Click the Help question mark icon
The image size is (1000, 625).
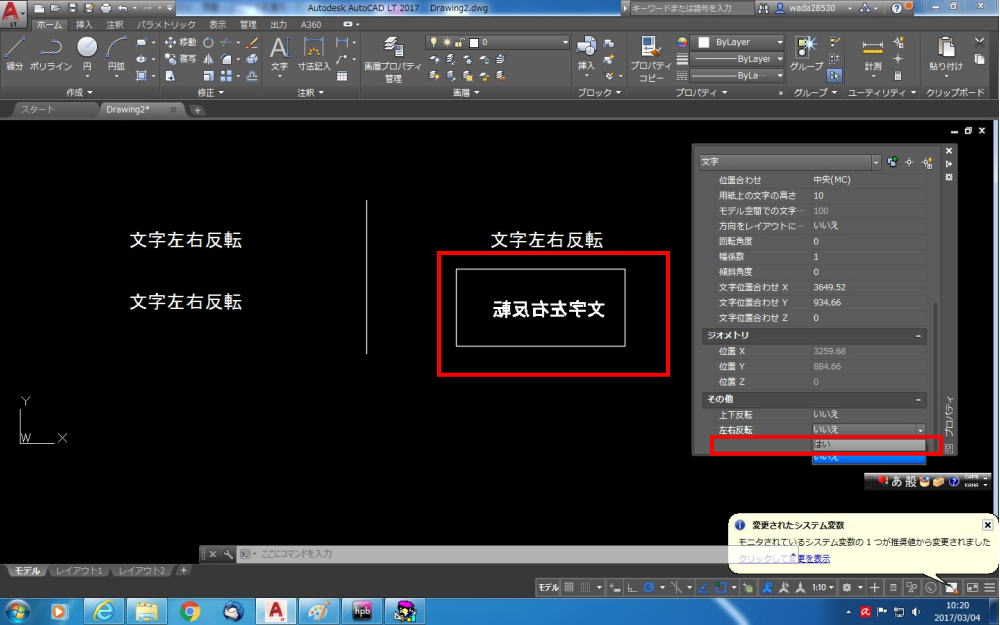[897, 8]
